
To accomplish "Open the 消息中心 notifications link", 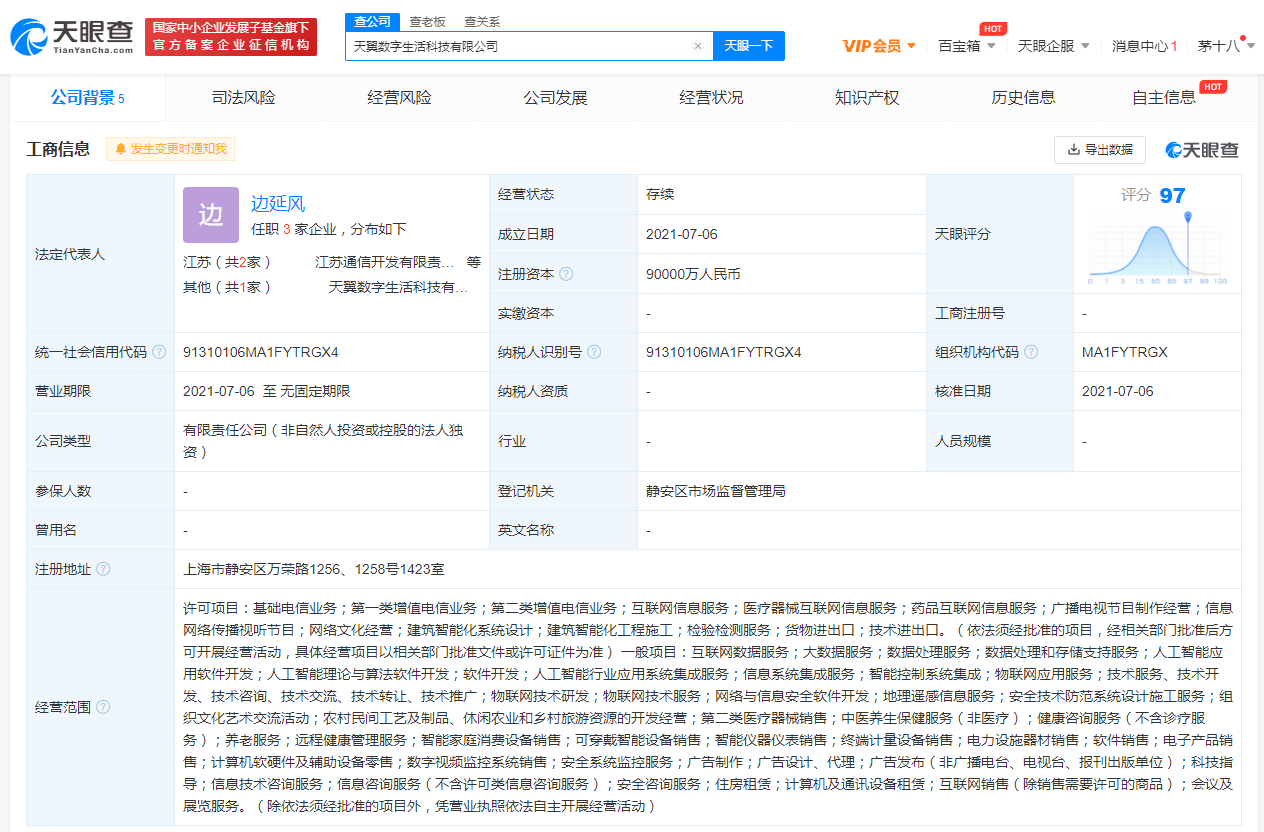I will 1144,46.
